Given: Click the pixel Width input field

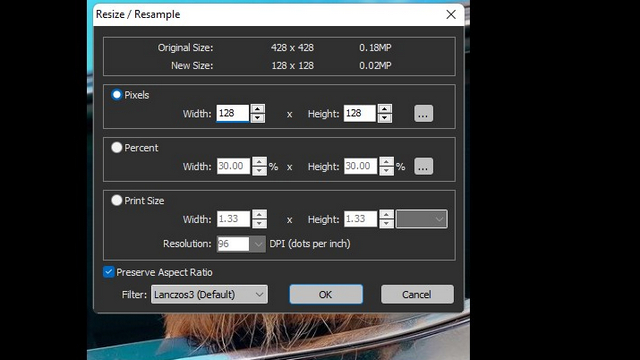Looking at the screenshot, I should coord(233,113).
